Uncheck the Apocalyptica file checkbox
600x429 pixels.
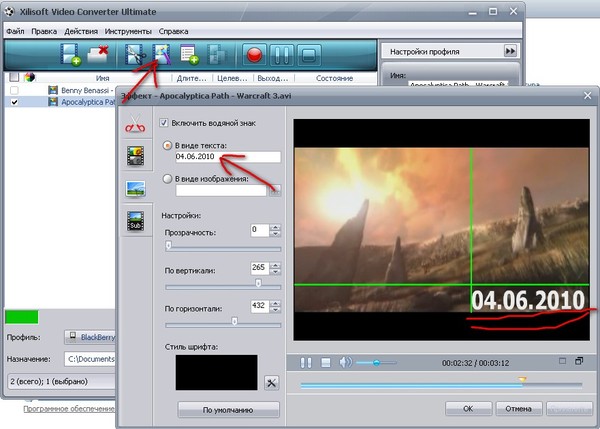(x=14, y=102)
